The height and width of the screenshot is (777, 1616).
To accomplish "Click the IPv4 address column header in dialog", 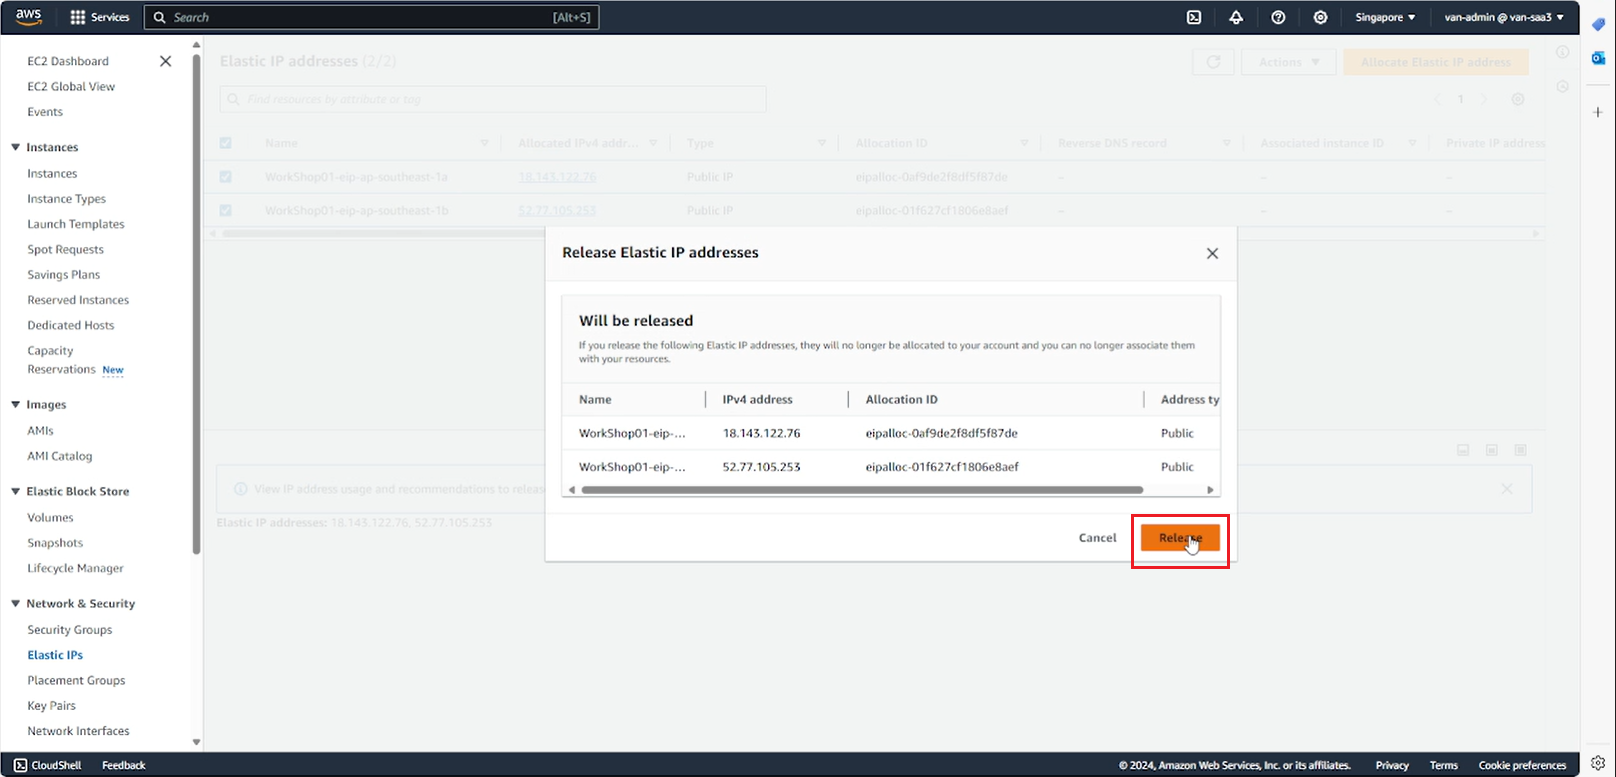I will tap(757, 399).
